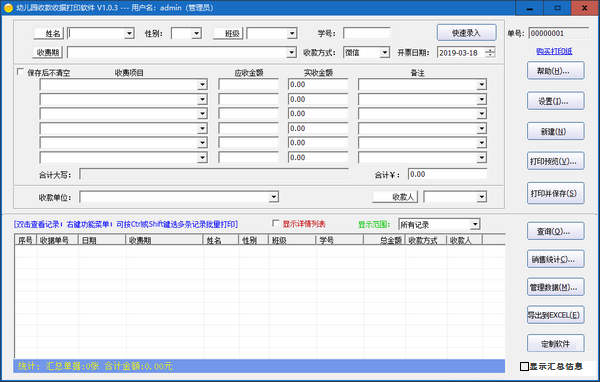Click the 姓名 column header in table
The width and height of the screenshot is (600, 382).
click(221, 240)
